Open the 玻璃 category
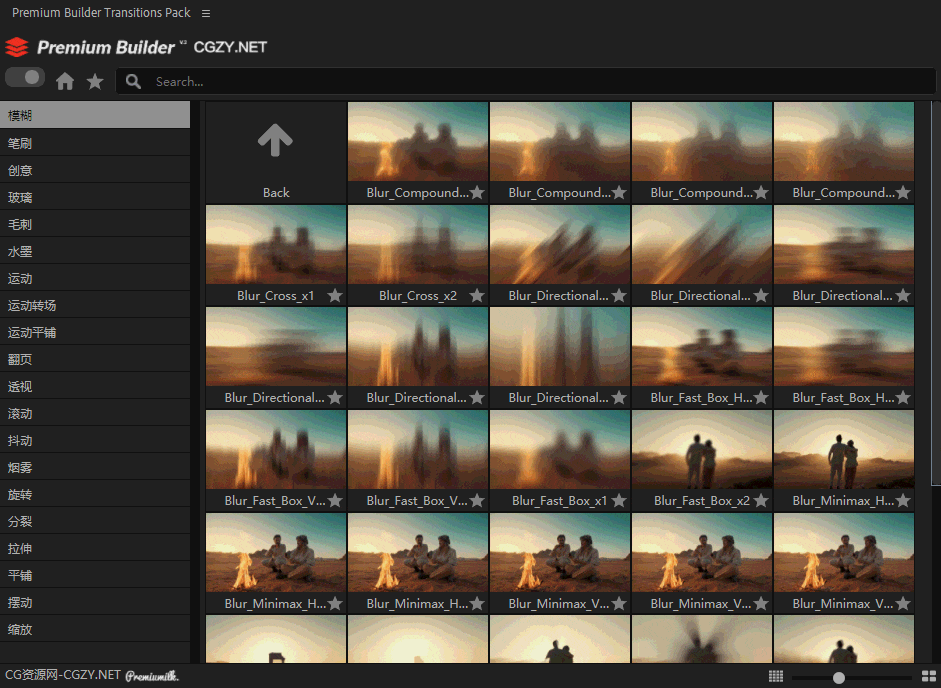Viewport: 941px width, 688px height. 95,197
